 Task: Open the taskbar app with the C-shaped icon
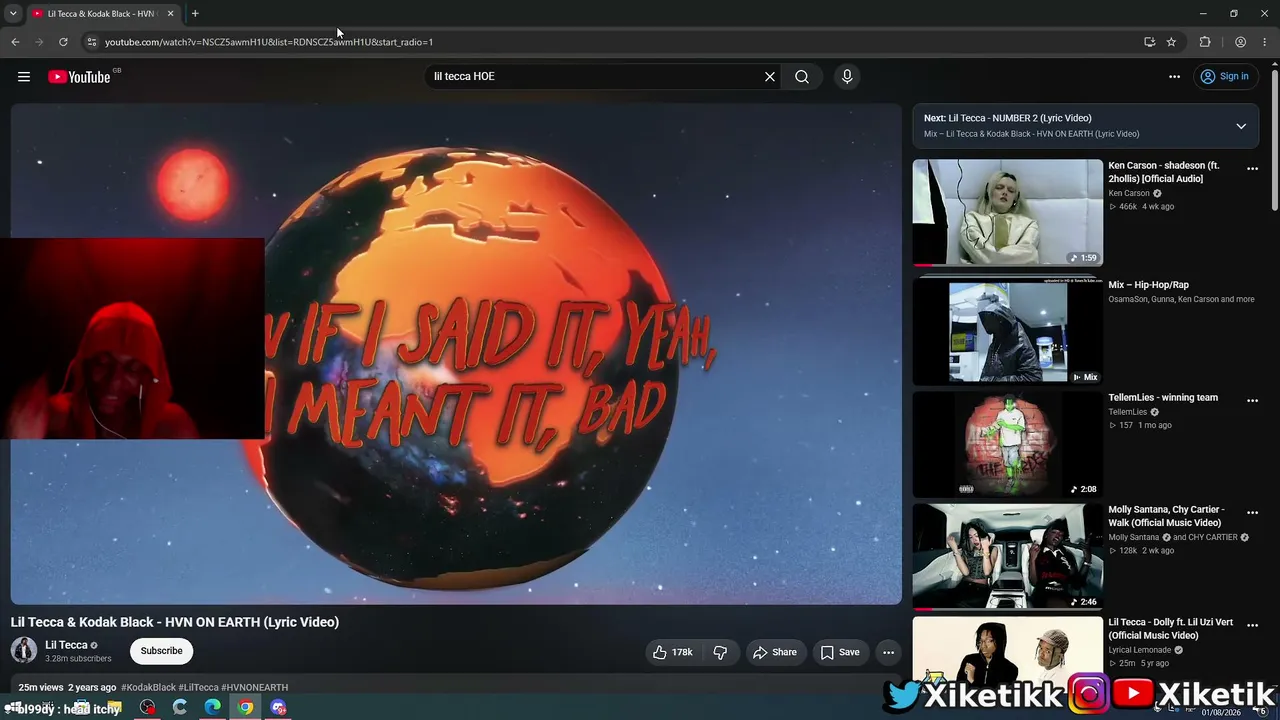[x=180, y=708]
